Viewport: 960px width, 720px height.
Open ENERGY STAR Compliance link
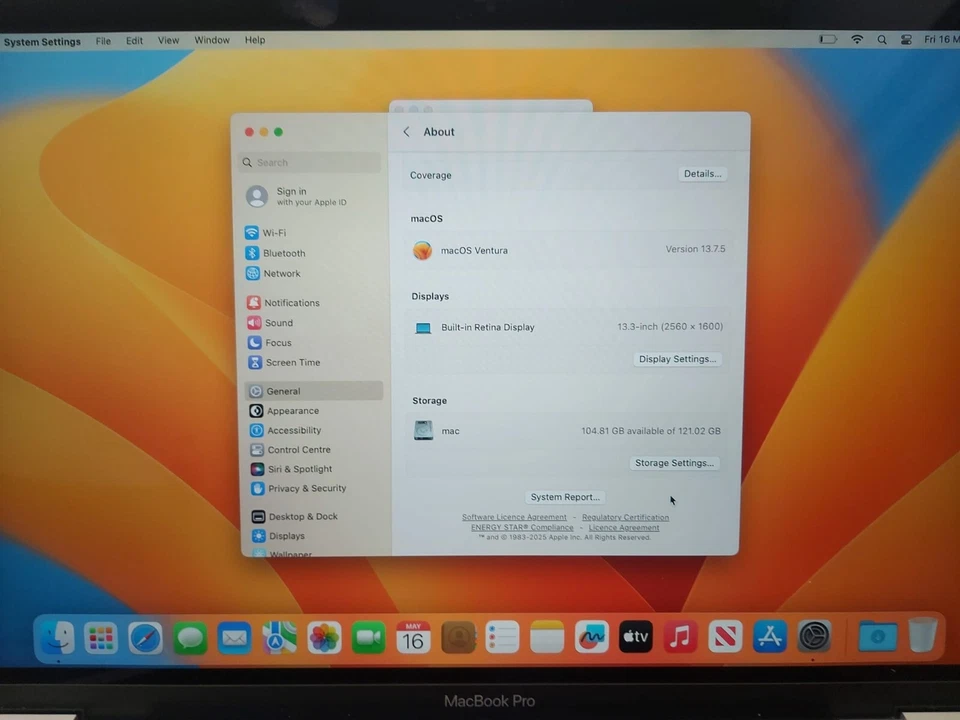[x=522, y=528]
